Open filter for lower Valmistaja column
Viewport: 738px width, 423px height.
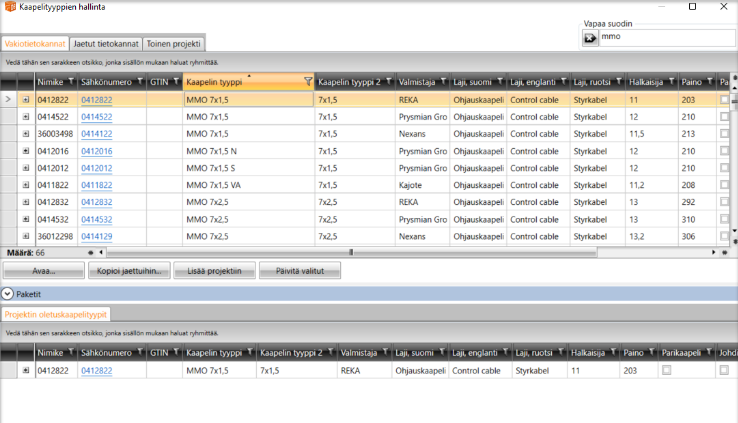[x=385, y=352]
